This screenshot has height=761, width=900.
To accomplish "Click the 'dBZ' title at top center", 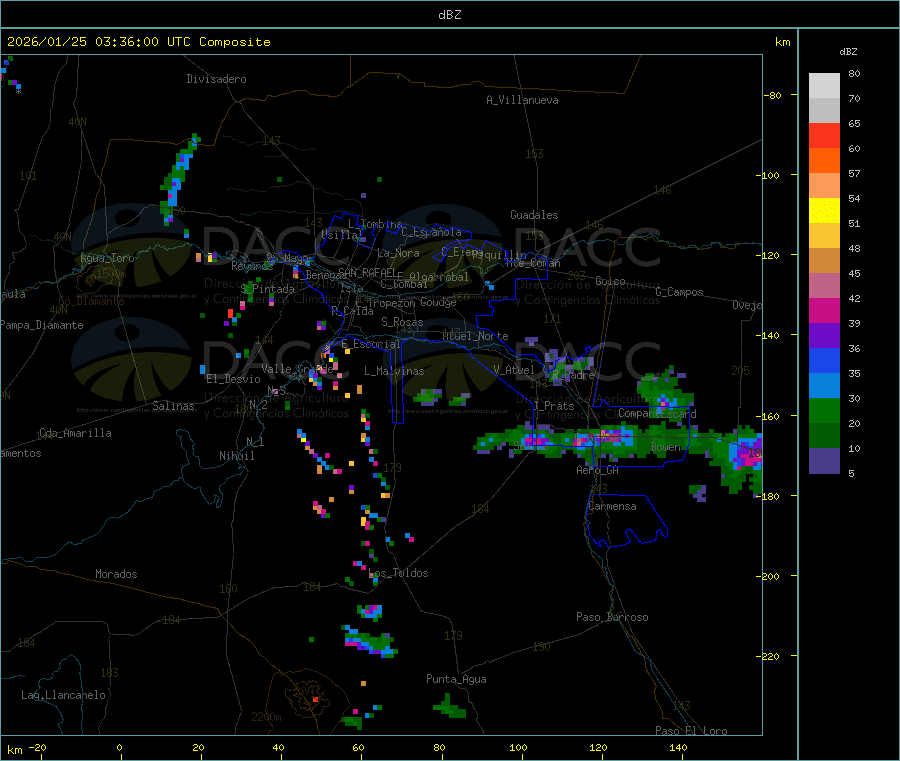I will point(449,15).
